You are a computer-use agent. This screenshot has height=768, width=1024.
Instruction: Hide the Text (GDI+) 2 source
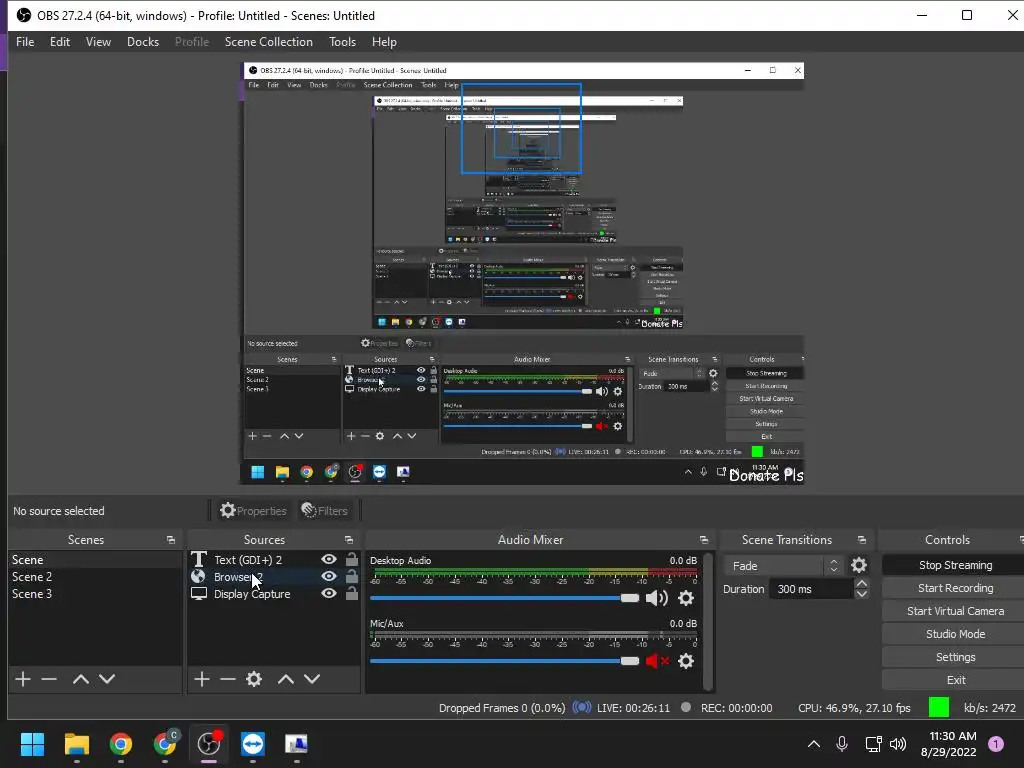point(329,559)
